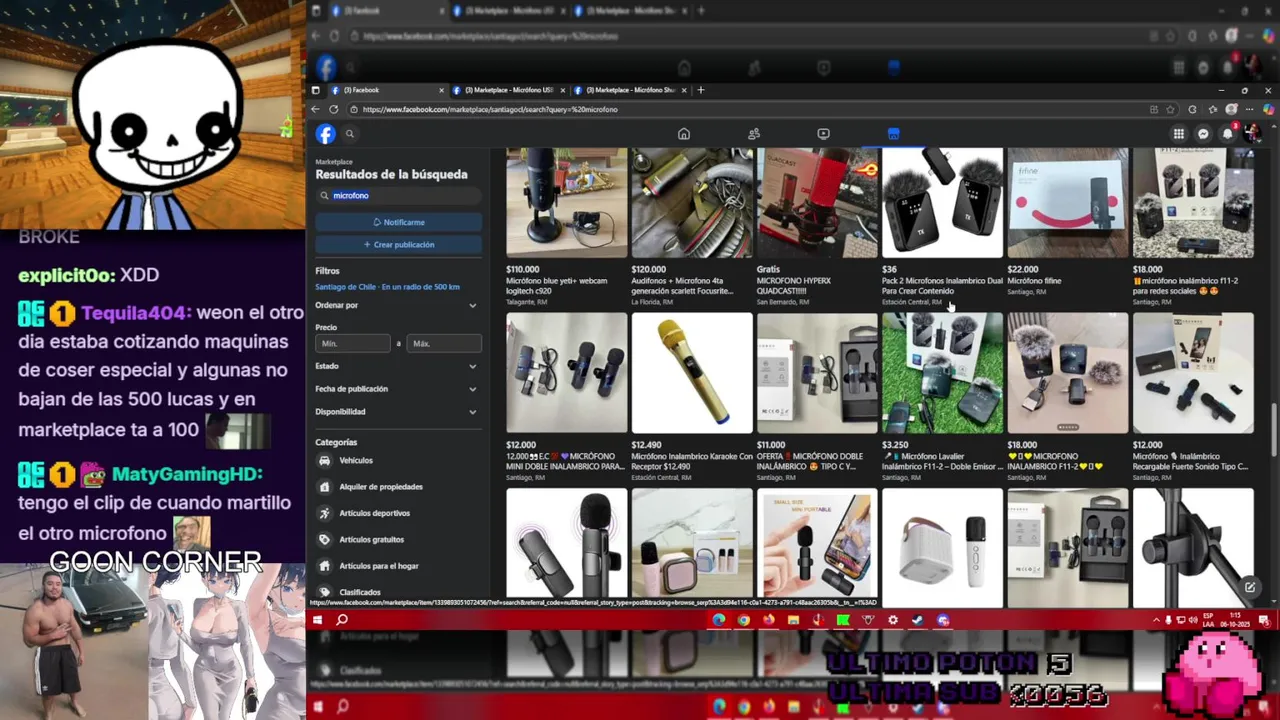Click the taskbar search magnifier

coord(342,620)
